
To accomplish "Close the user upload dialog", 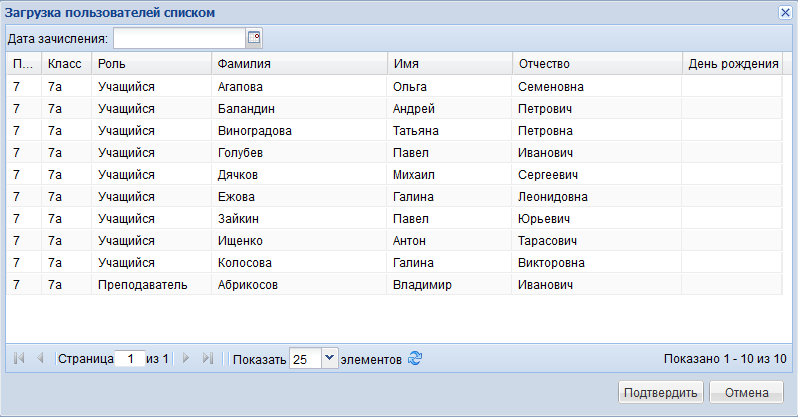I will coord(786,12).
